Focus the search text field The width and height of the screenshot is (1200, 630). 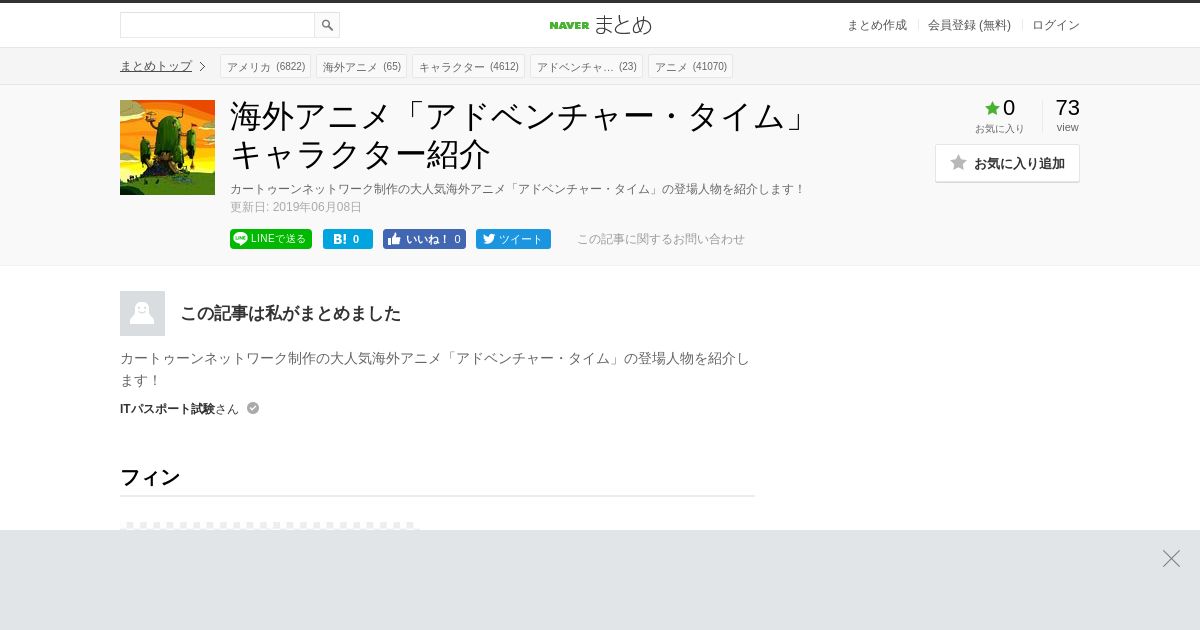click(217, 25)
